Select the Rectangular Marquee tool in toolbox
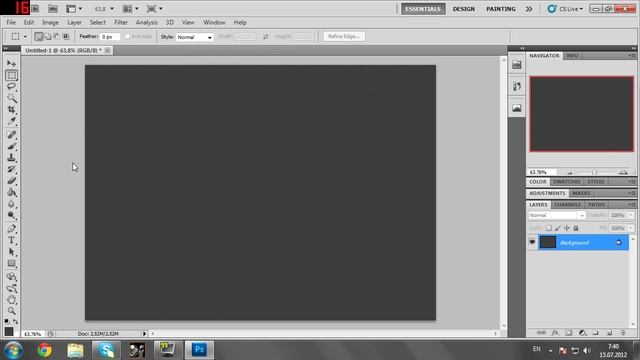 [11, 75]
